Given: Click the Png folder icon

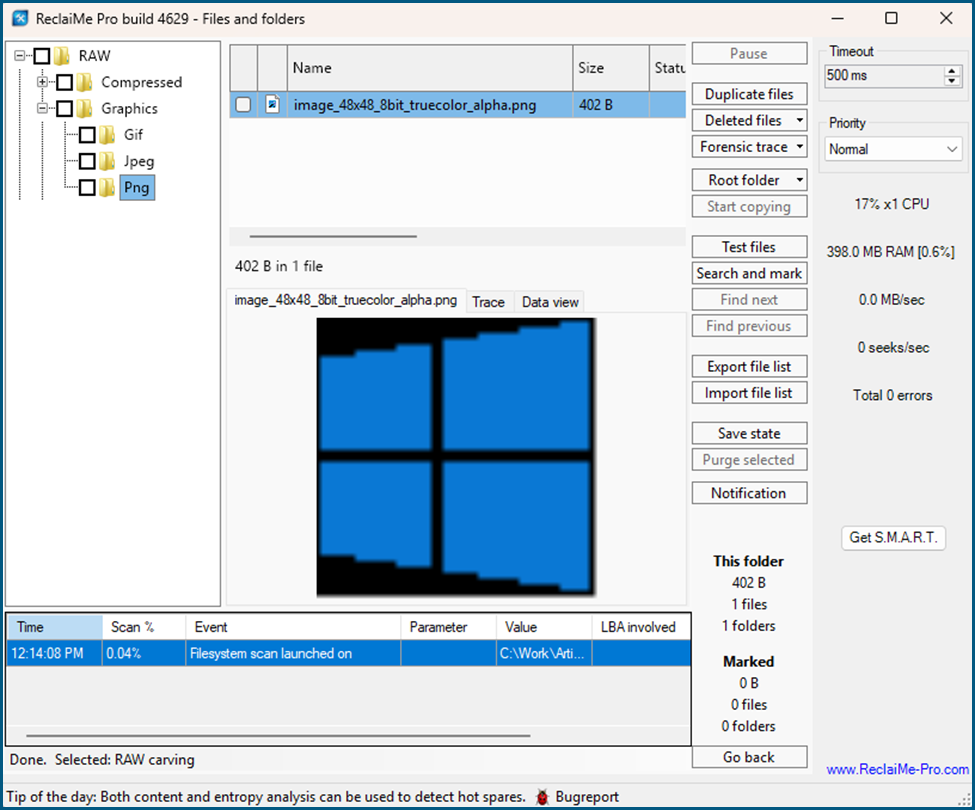Looking at the screenshot, I should coord(108,188).
